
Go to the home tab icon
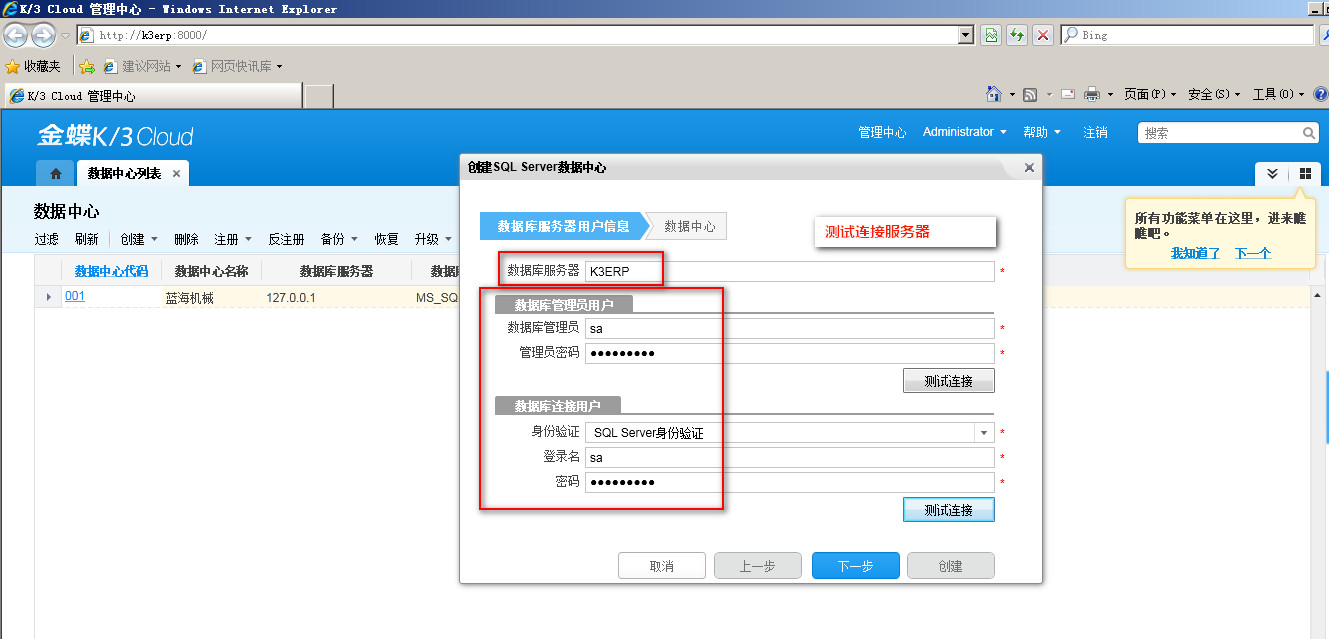[x=55, y=173]
